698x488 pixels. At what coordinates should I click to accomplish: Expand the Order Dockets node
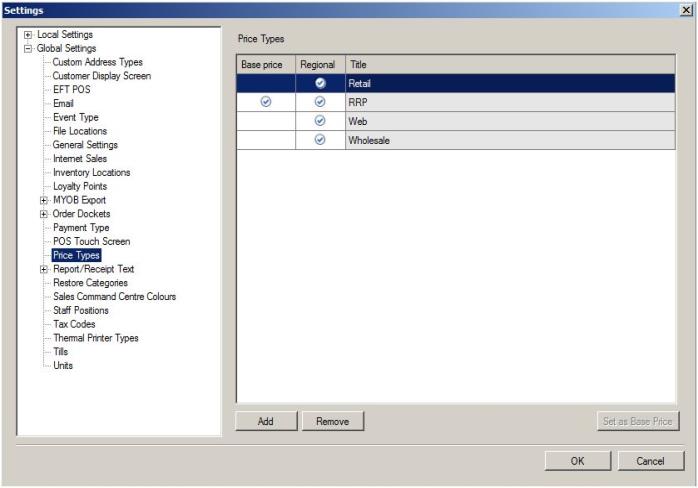(x=44, y=214)
